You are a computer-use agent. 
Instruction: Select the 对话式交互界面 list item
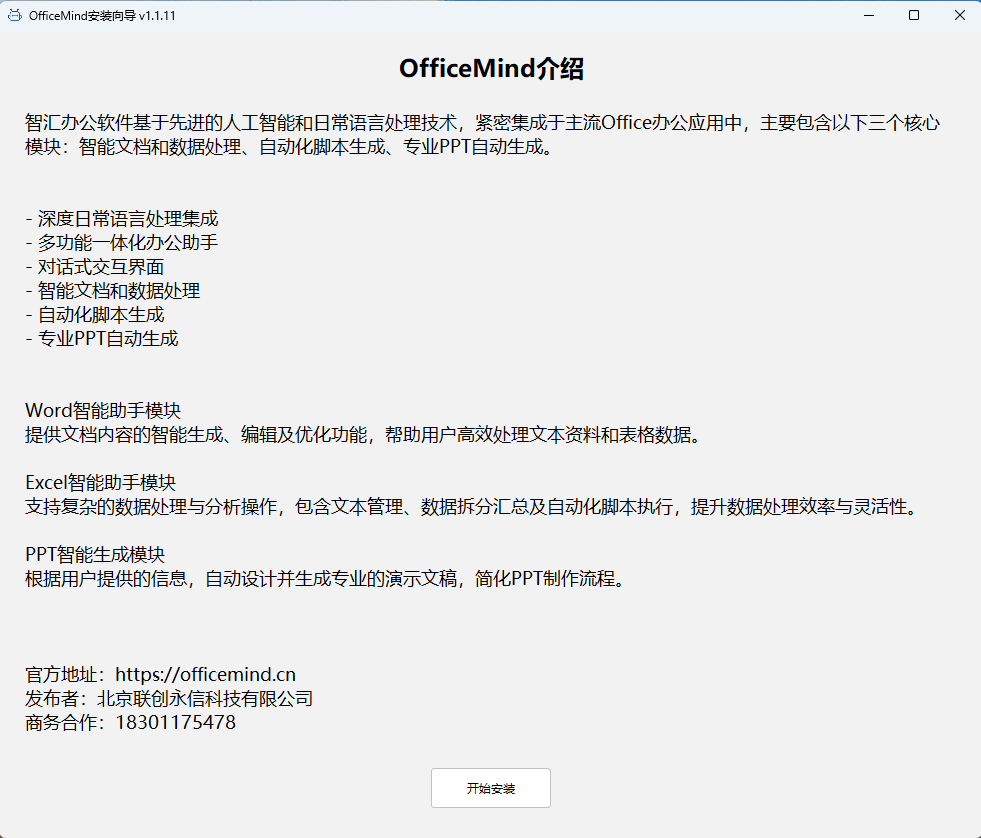[x=97, y=267]
